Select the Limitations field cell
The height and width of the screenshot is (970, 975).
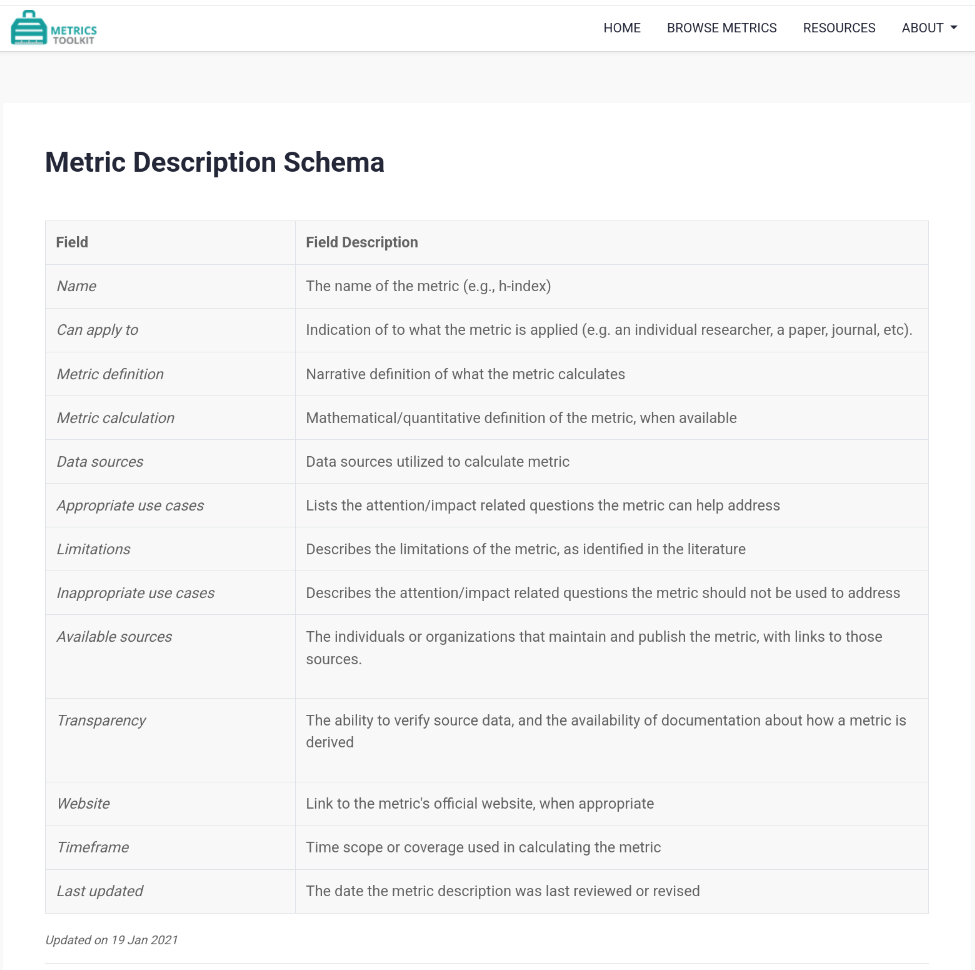94,549
